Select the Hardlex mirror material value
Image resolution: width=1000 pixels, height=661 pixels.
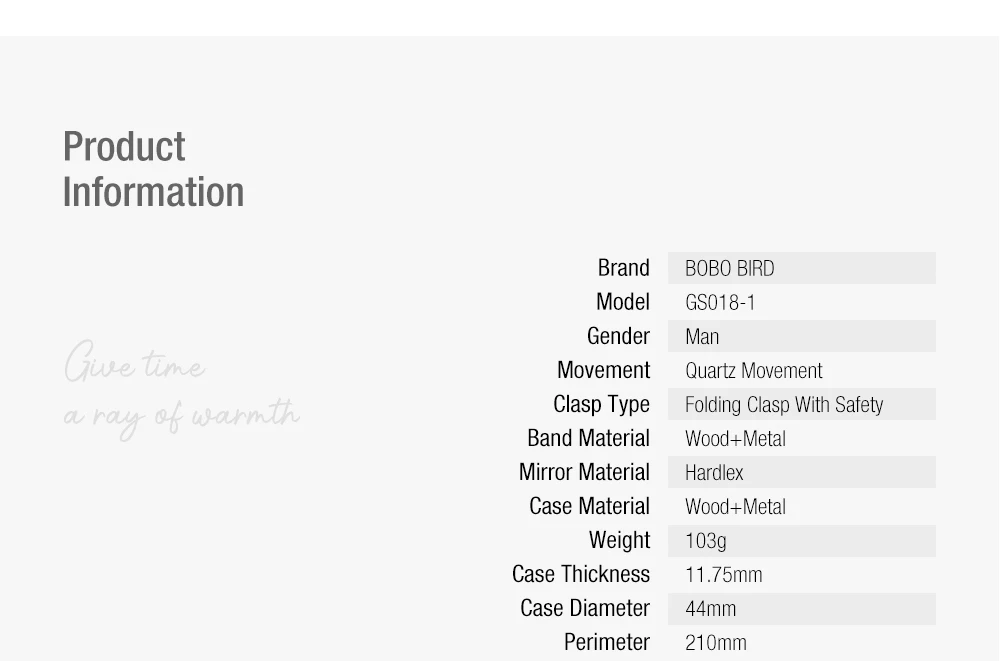[x=714, y=473]
